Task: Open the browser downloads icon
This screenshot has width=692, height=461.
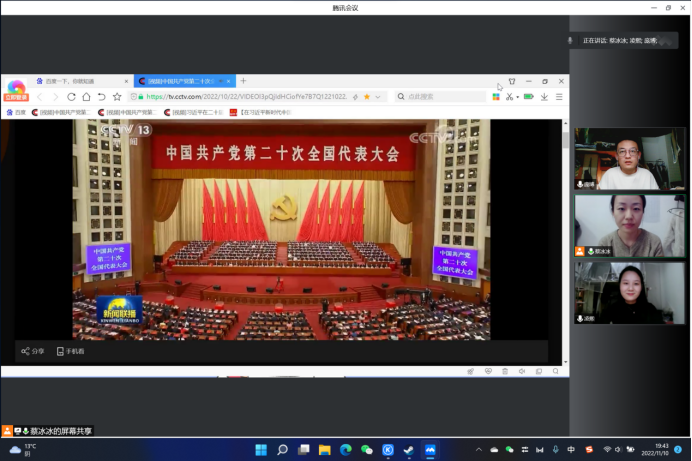Action: pyautogui.click(x=544, y=97)
